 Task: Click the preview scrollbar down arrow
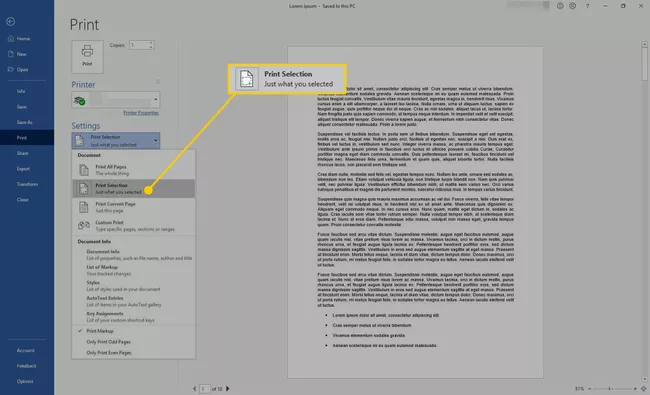(x=644, y=379)
